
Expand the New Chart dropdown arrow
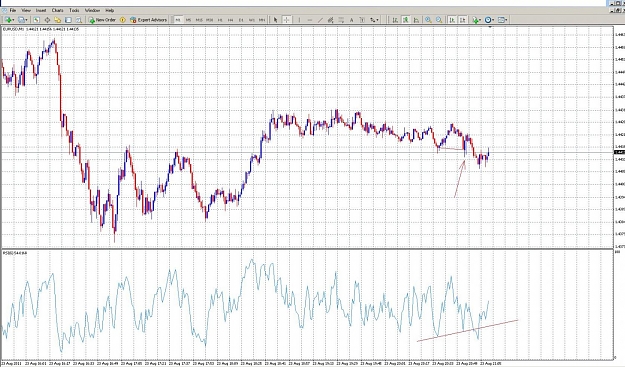click(13, 20)
